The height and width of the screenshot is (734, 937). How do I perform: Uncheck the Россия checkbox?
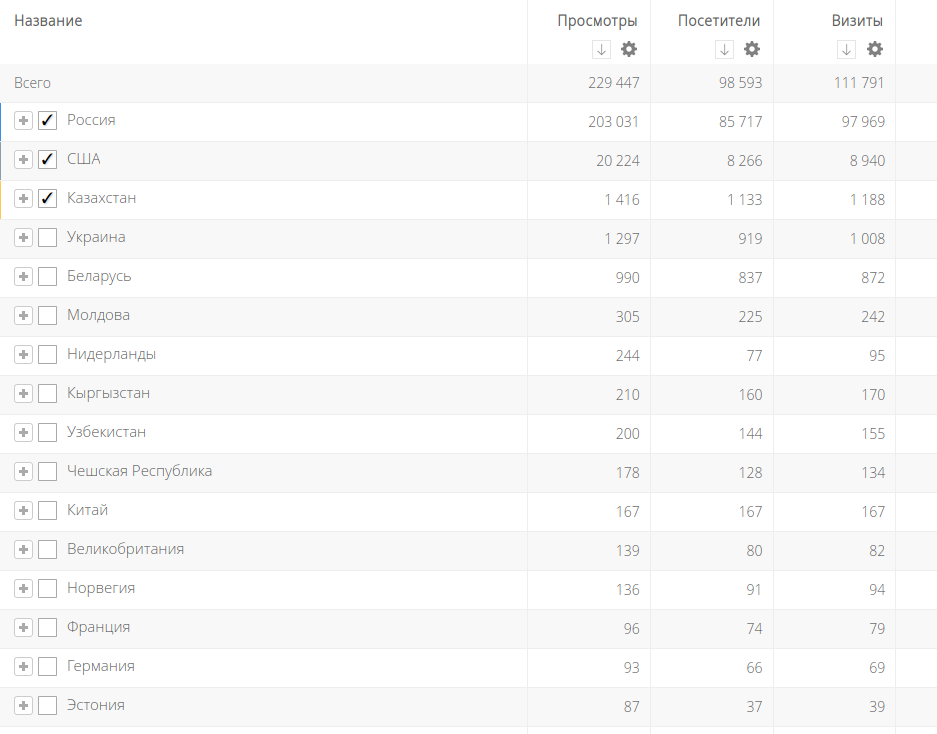point(47,121)
